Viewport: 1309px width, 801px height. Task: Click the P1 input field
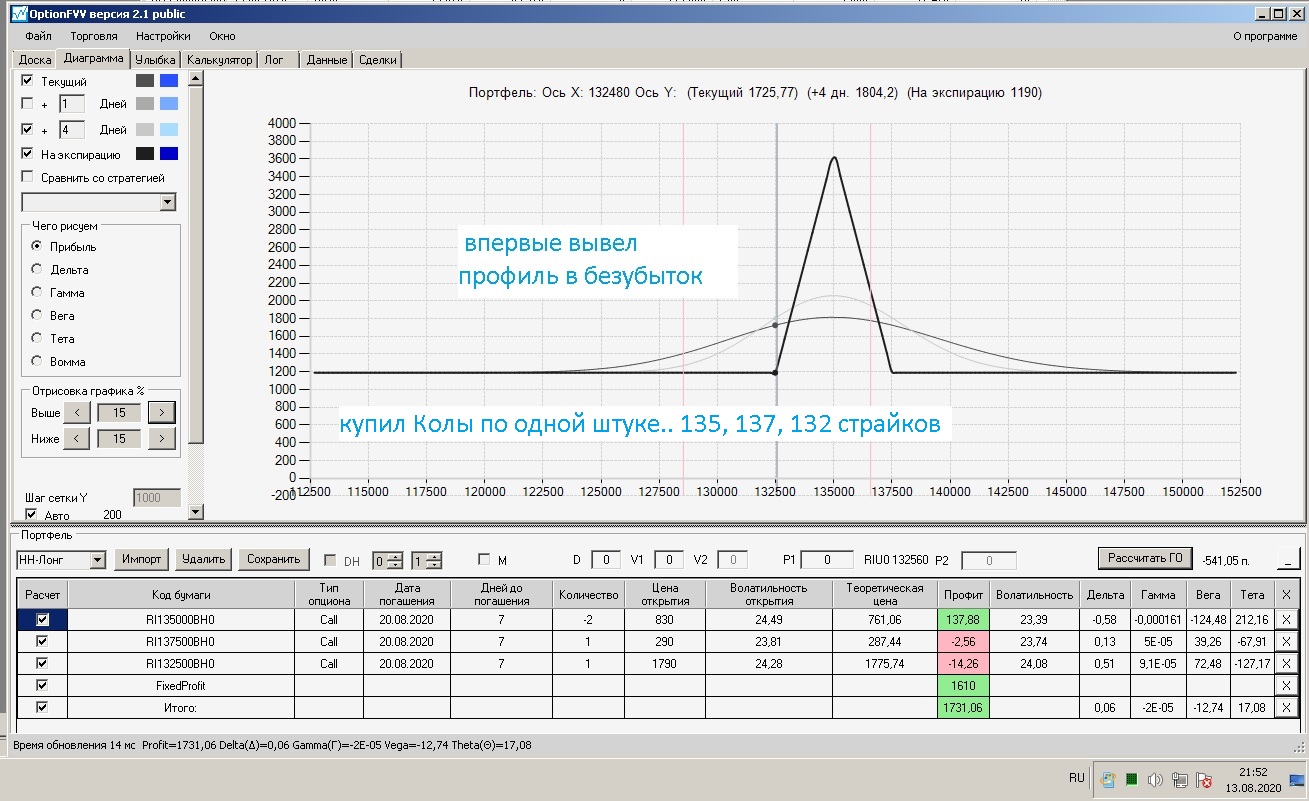(x=826, y=560)
